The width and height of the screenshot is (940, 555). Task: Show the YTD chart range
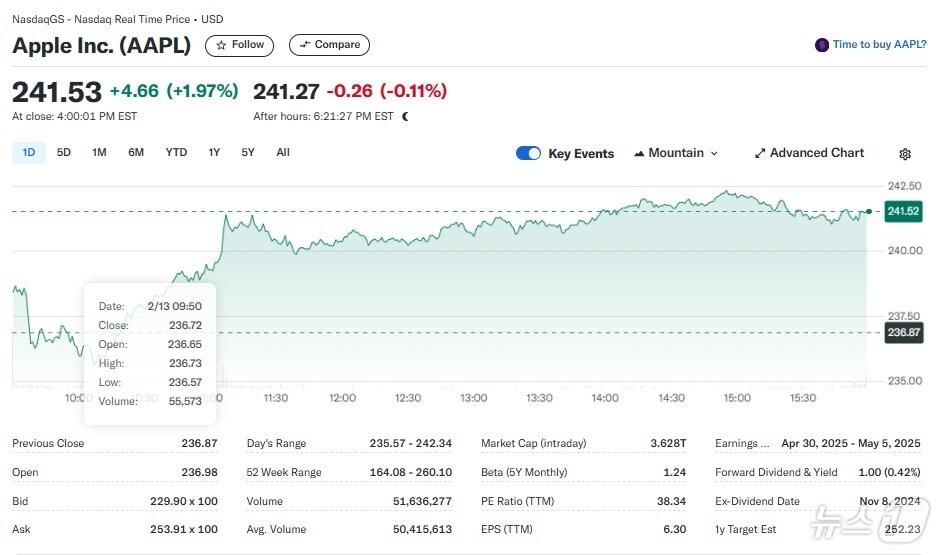pos(176,152)
